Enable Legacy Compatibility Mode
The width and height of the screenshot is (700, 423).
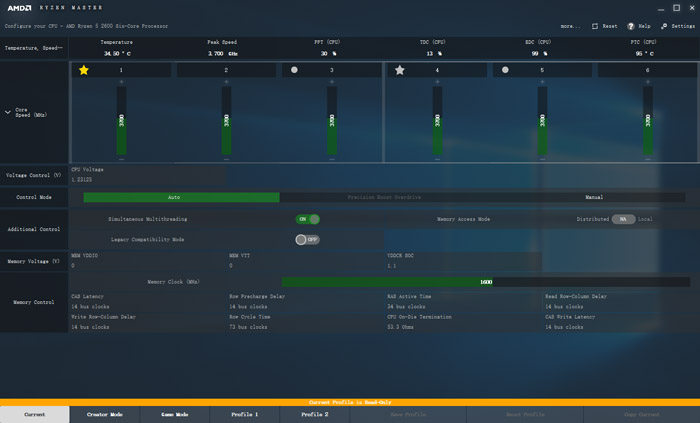click(307, 240)
